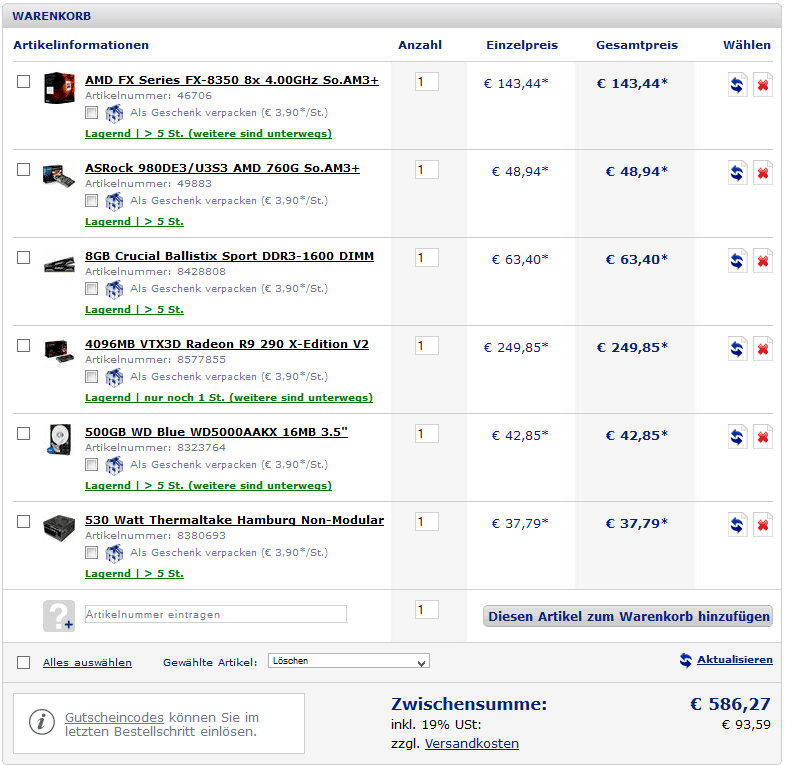
Task: Select the Thermaltake Hamburg row checkbox
Action: coord(24,522)
